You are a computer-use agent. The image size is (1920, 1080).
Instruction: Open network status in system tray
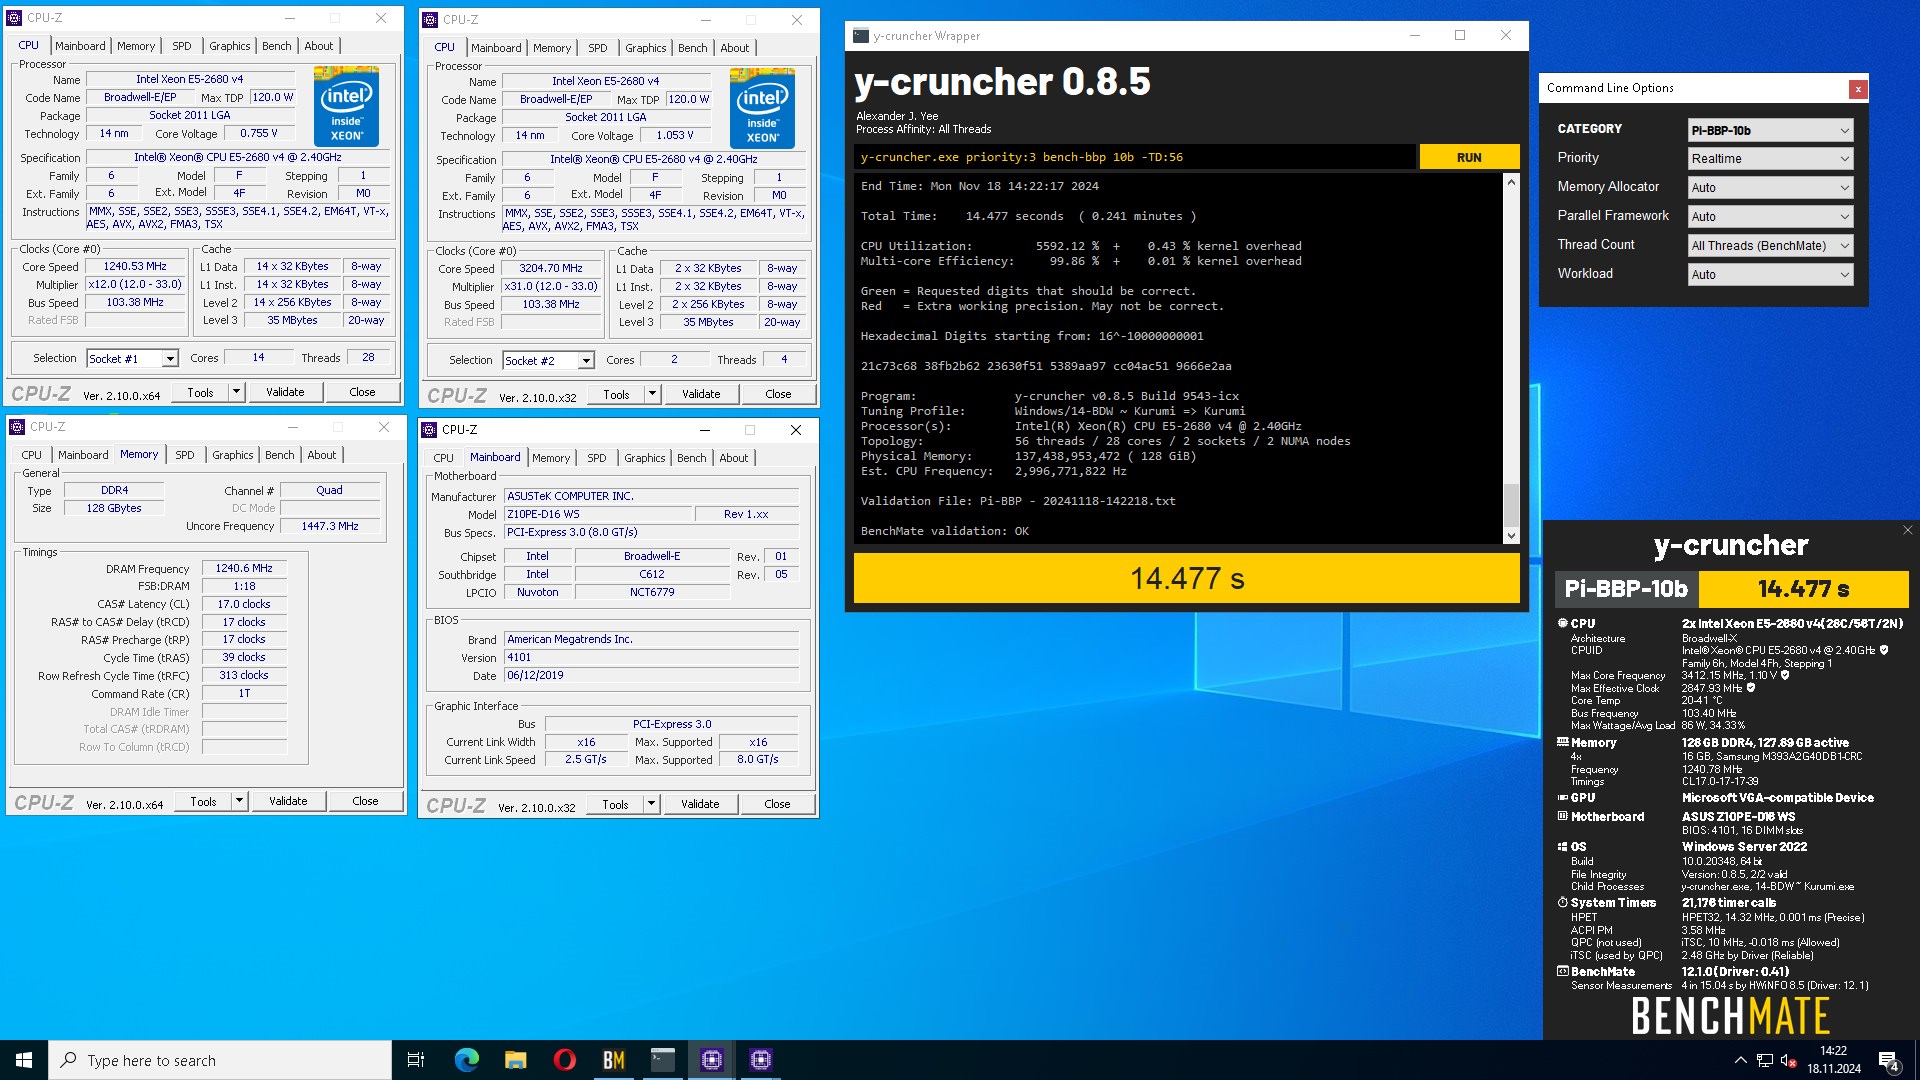tap(1765, 1060)
